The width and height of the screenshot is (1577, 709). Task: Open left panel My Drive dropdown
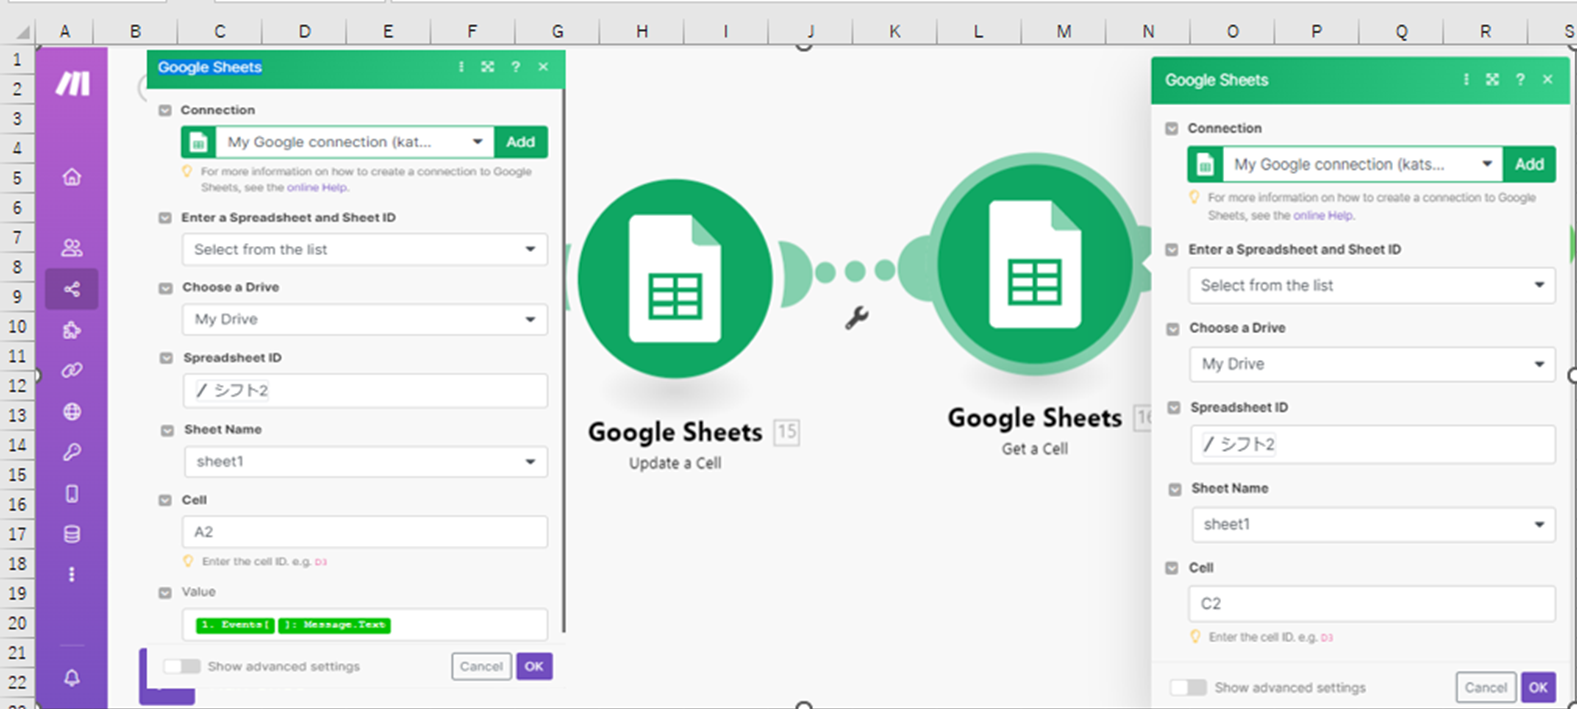click(x=365, y=319)
